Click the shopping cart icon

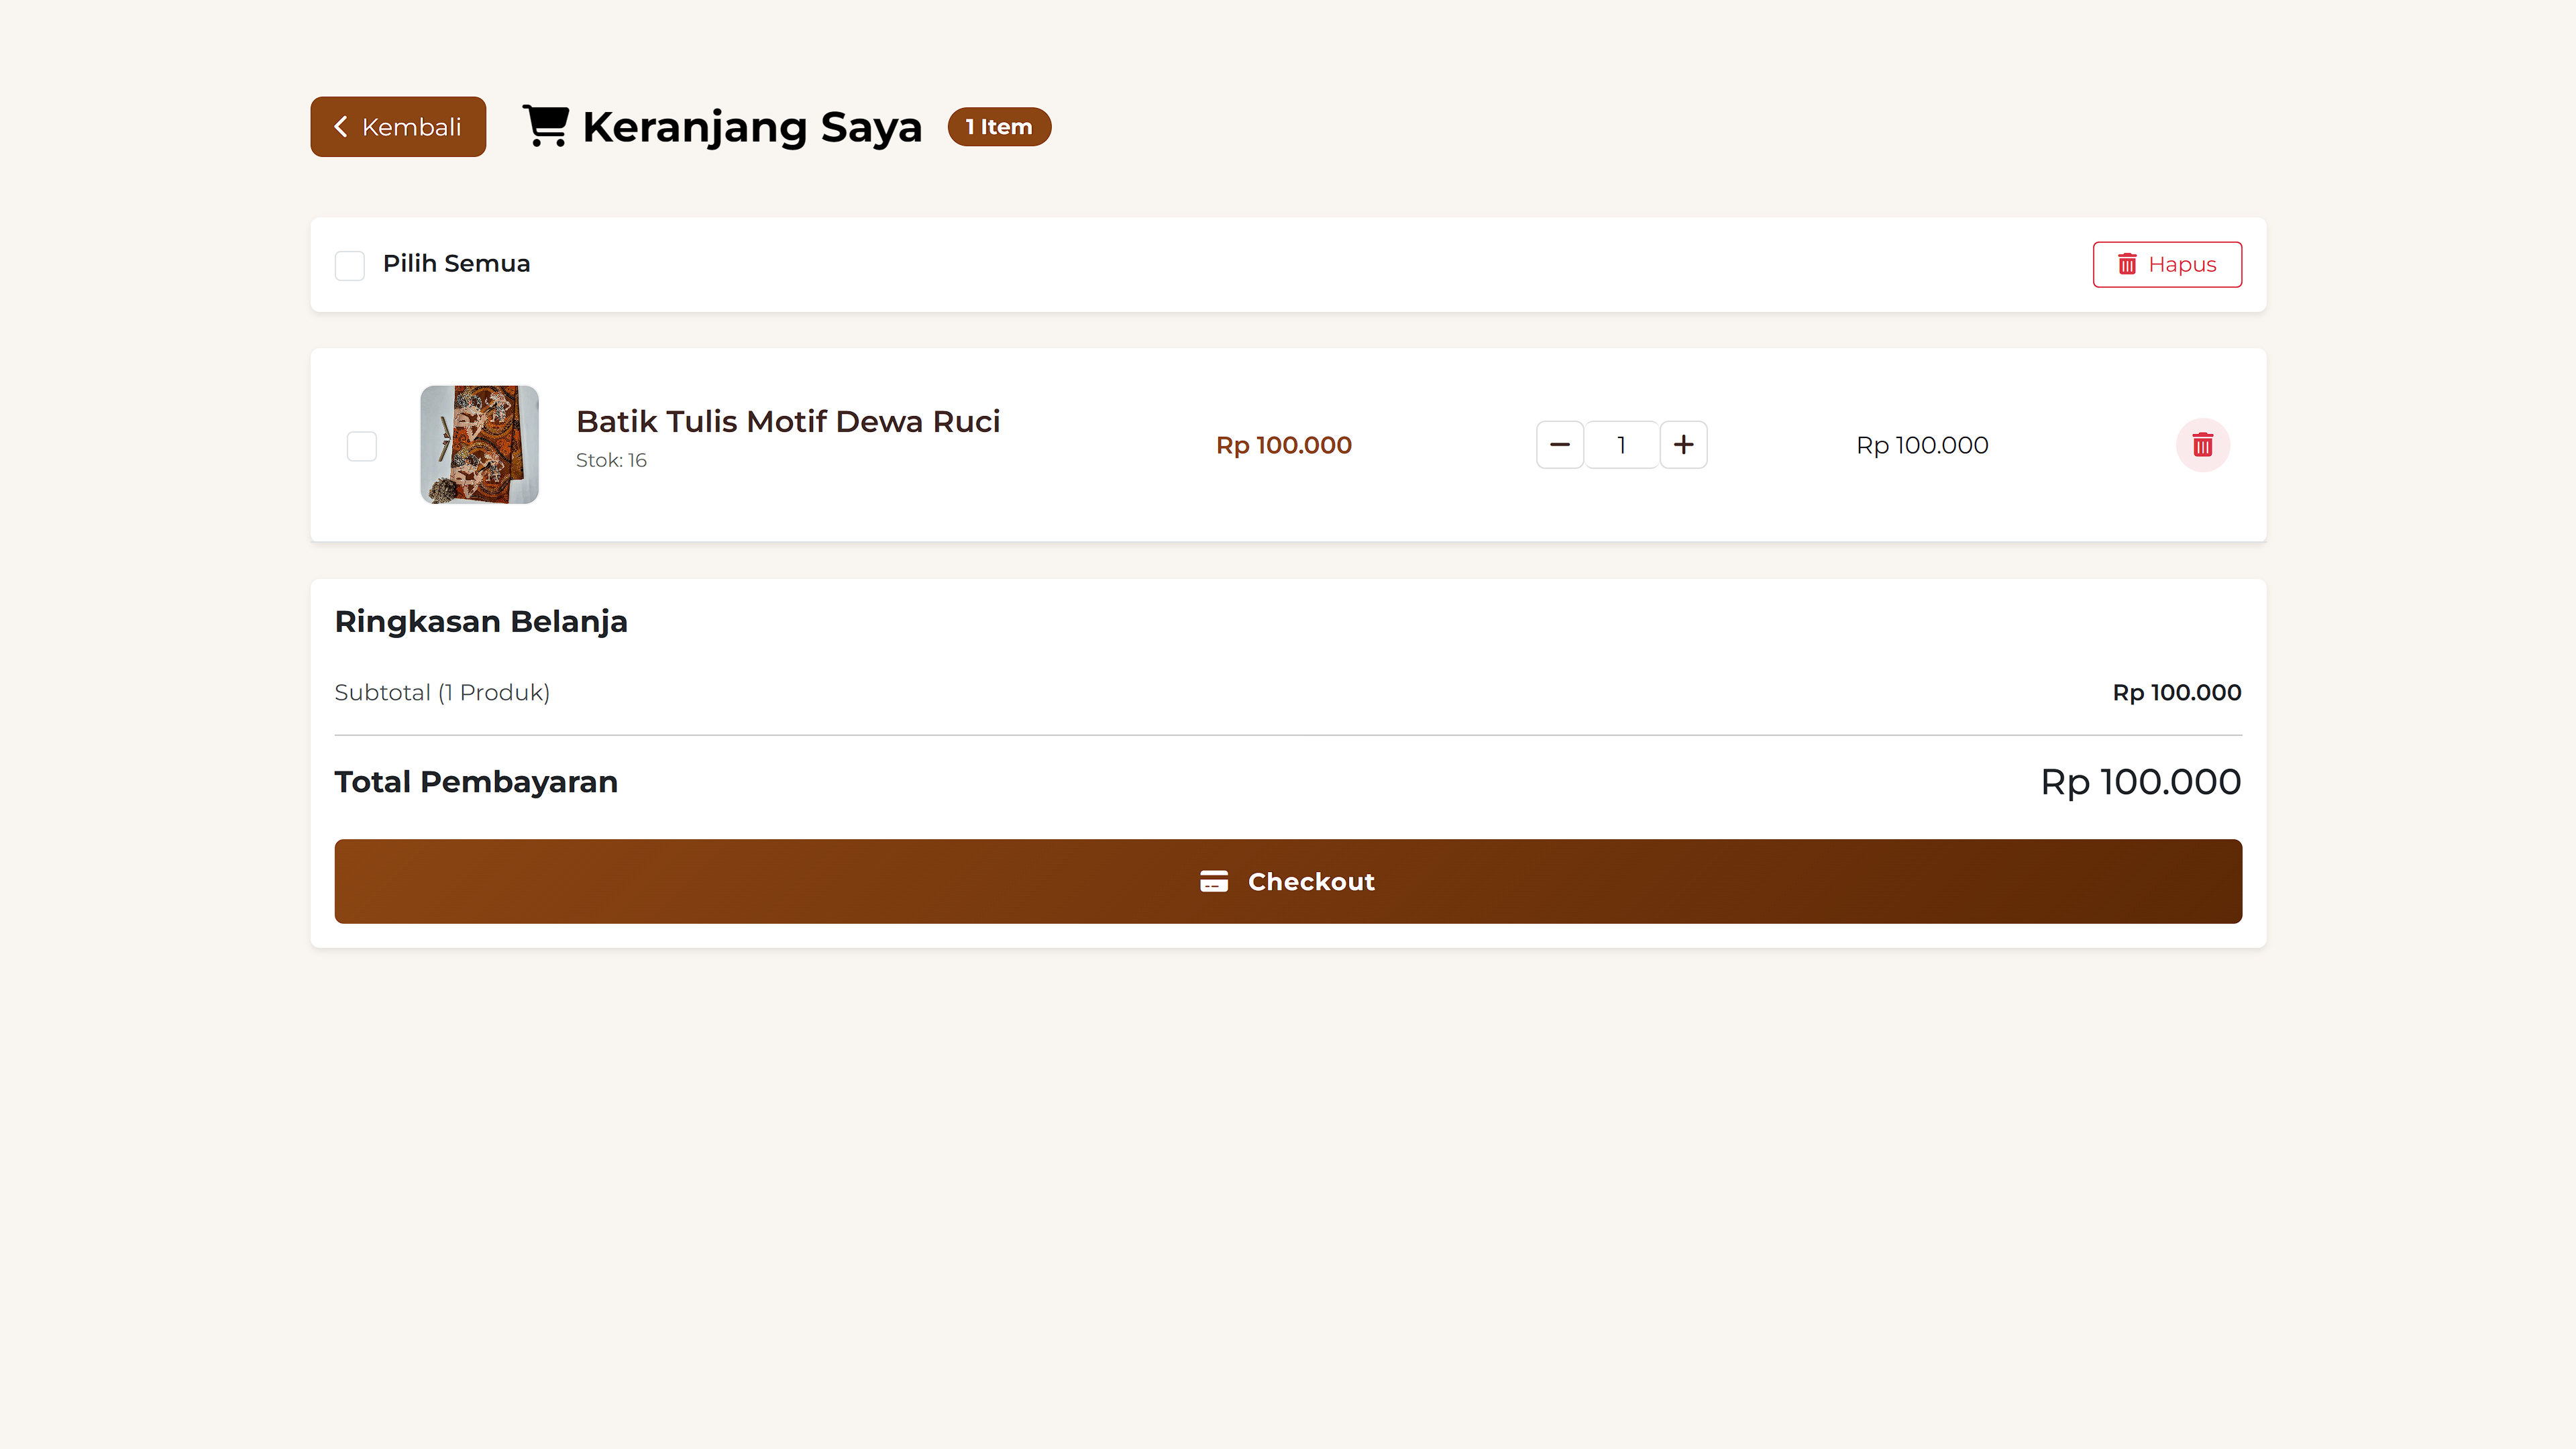(546, 127)
